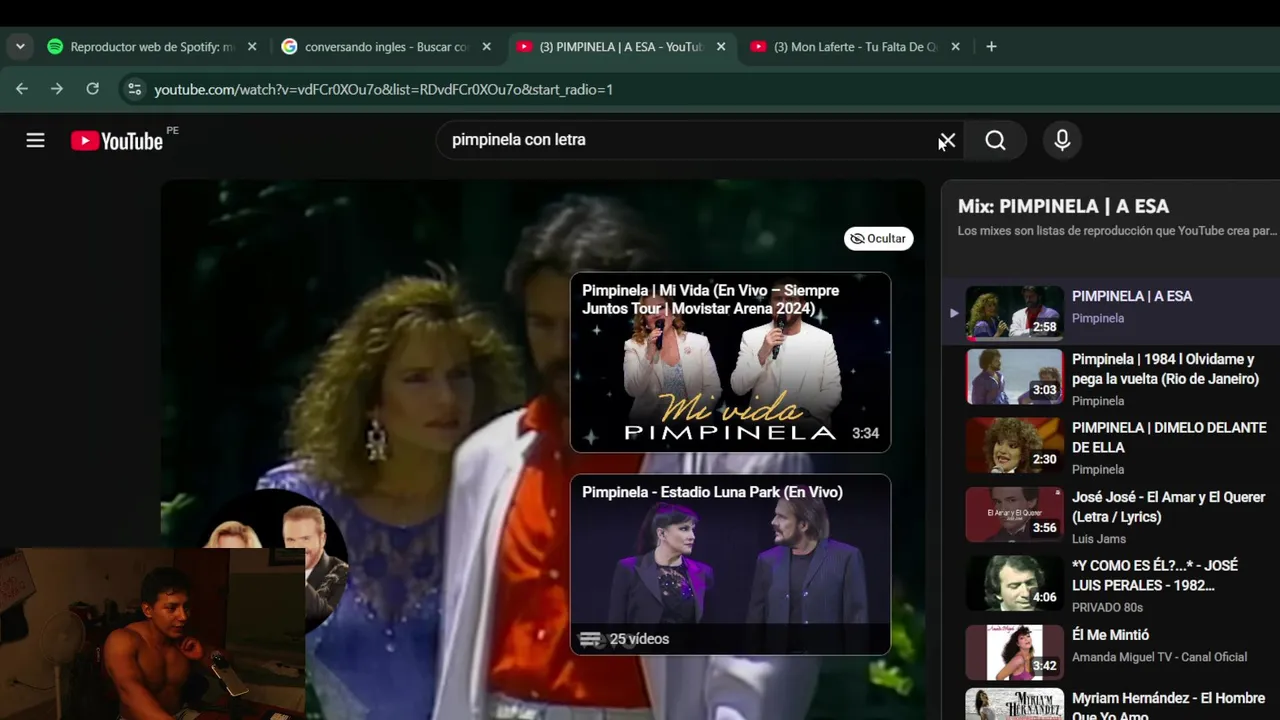Click thumbnail of 4:06 Perales video
The image size is (1280, 720).
coord(1014,583)
